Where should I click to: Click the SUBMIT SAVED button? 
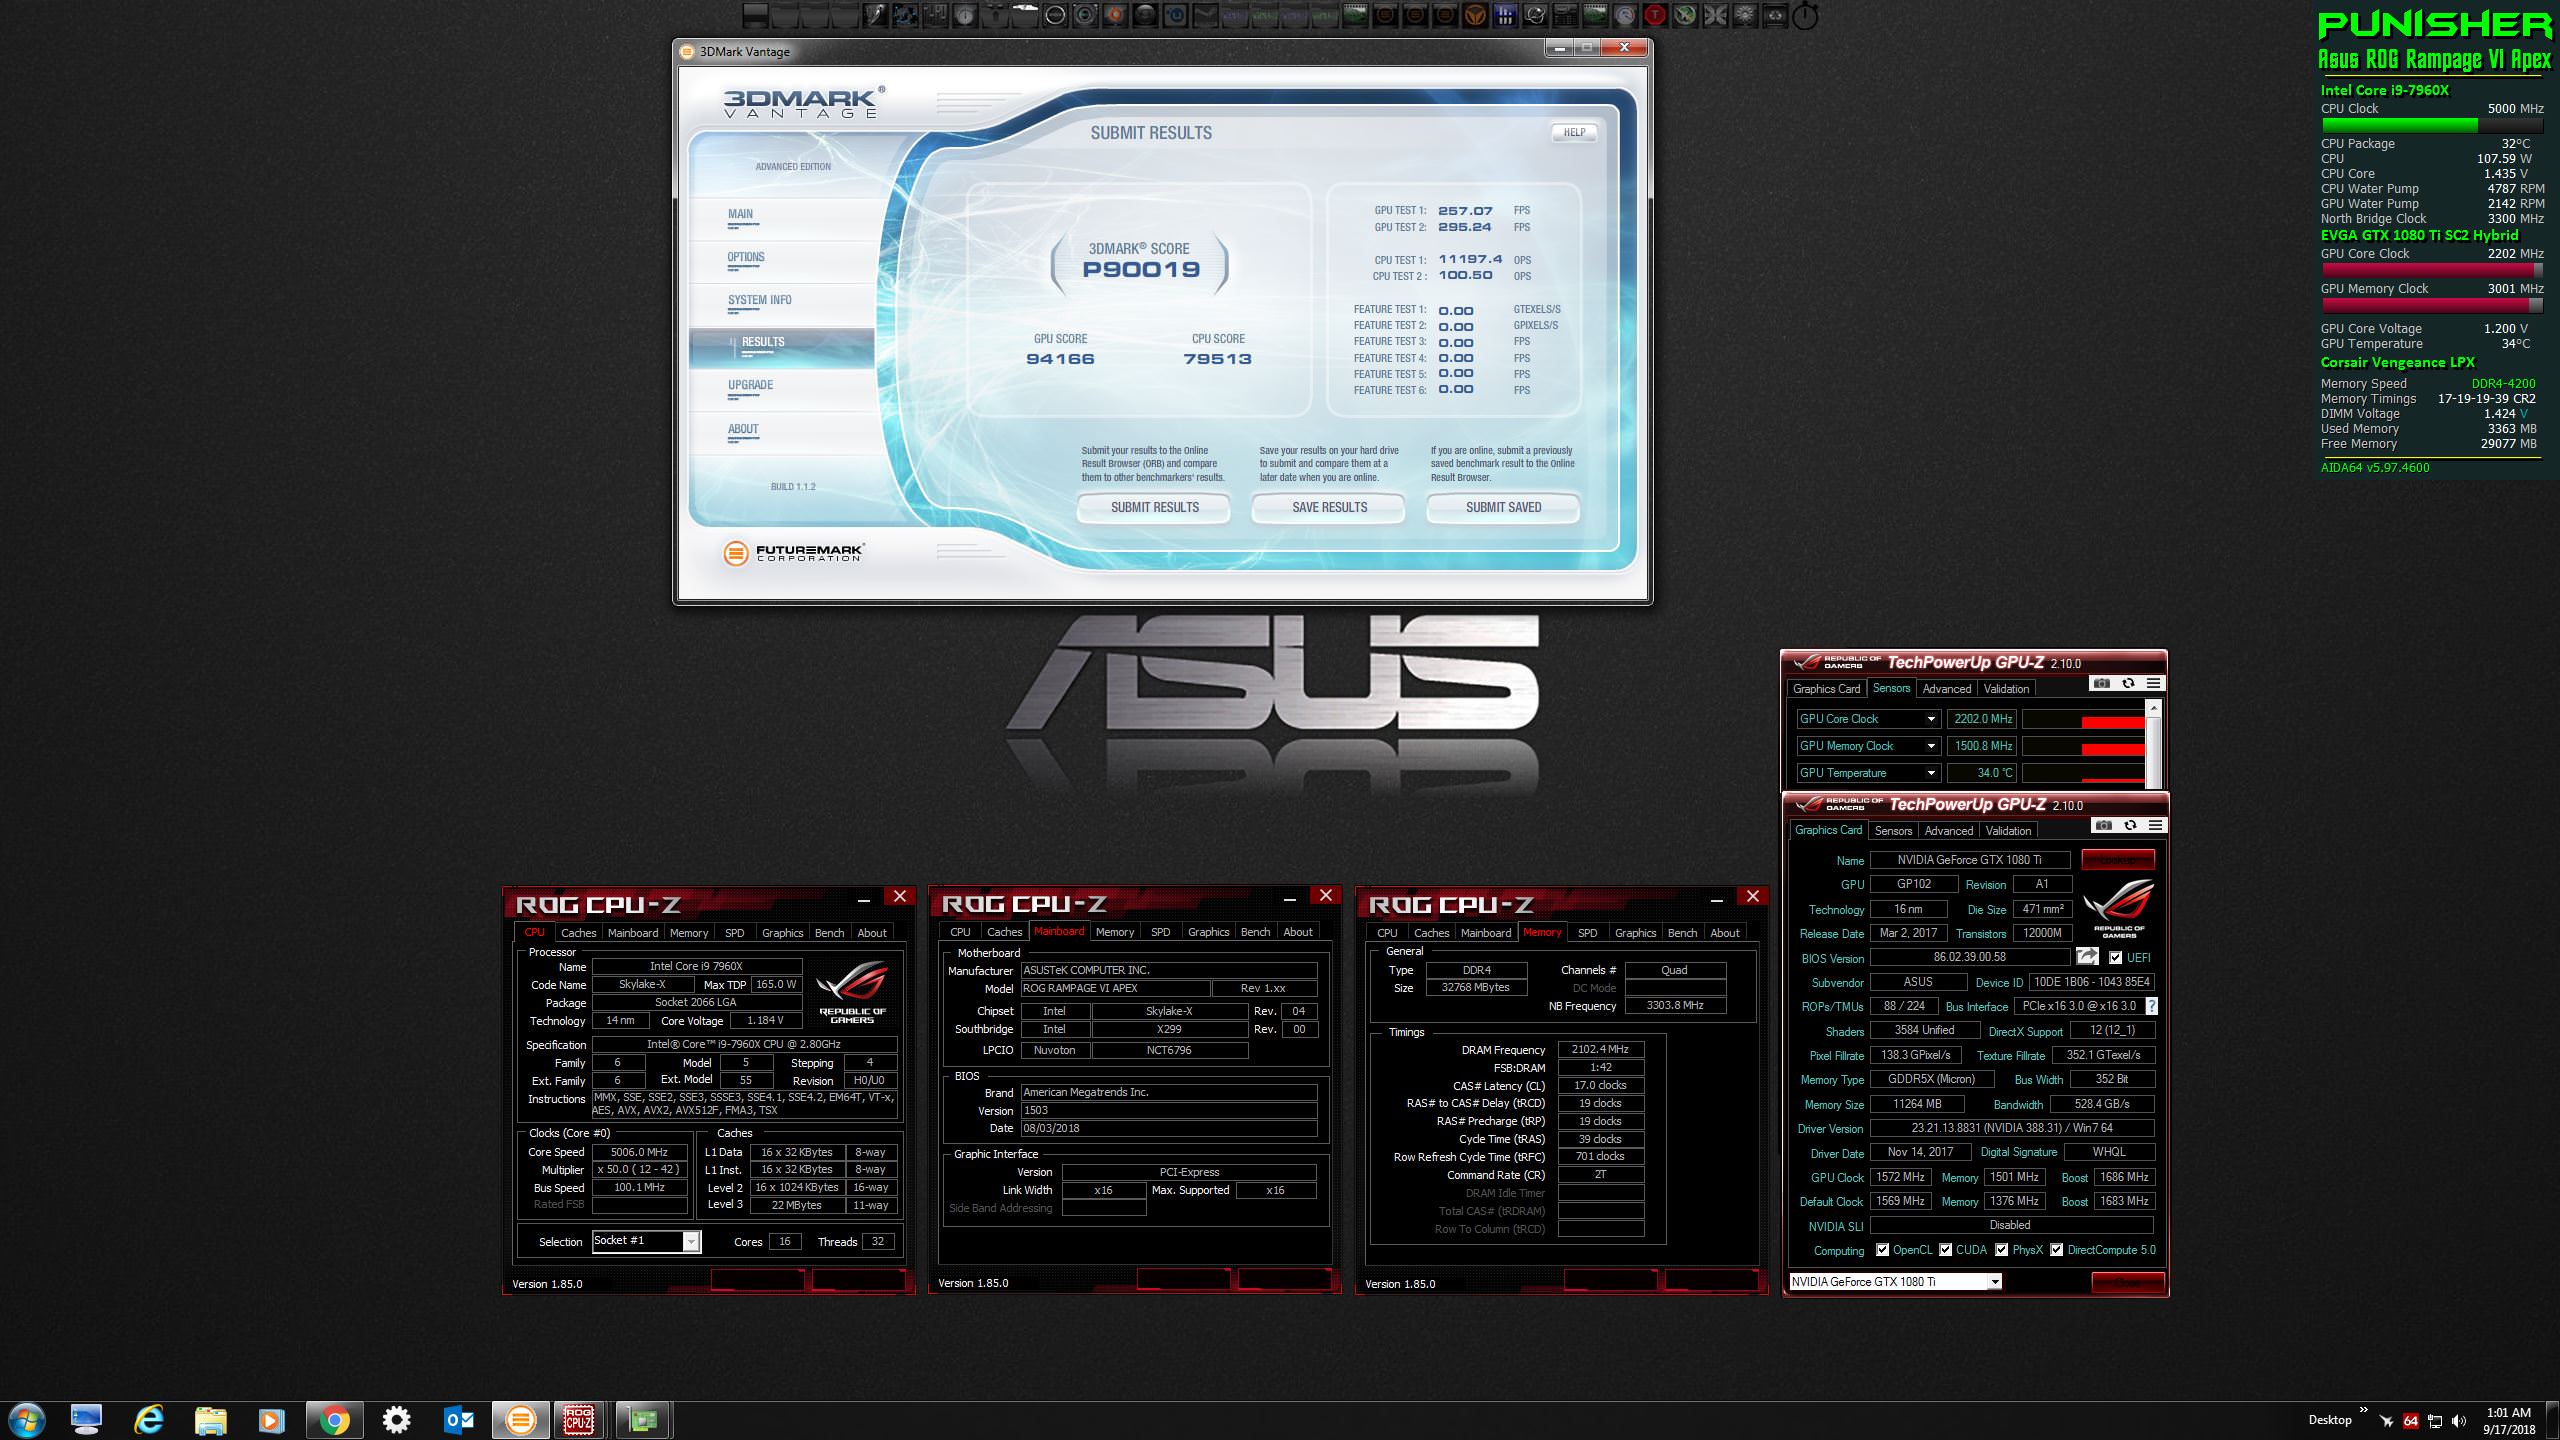(x=1503, y=508)
